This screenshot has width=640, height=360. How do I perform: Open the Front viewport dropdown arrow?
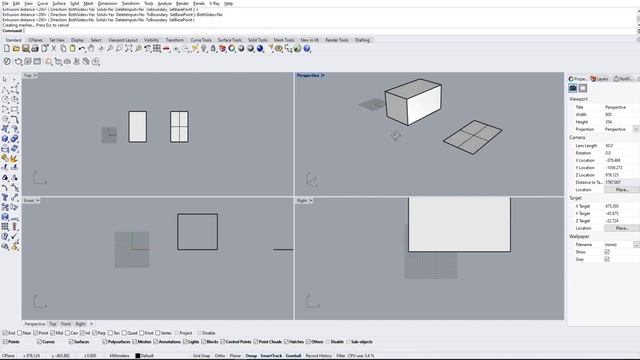[x=38, y=200]
